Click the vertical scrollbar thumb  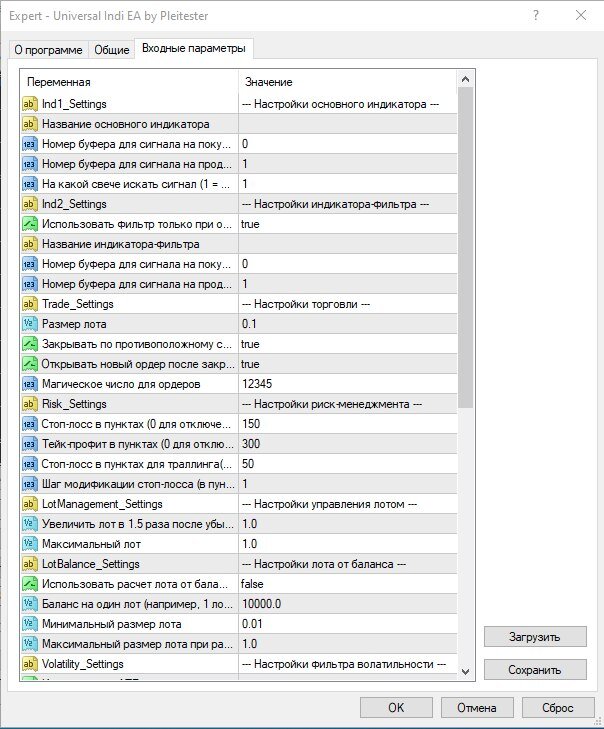coord(465,247)
